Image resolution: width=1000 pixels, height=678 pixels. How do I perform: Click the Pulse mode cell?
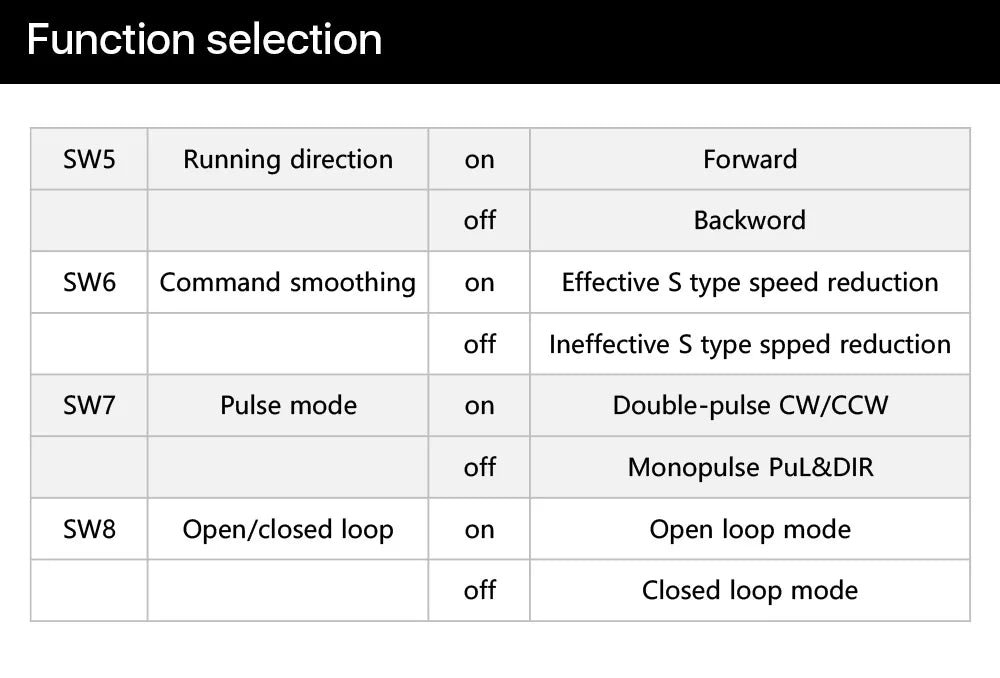[x=288, y=405]
